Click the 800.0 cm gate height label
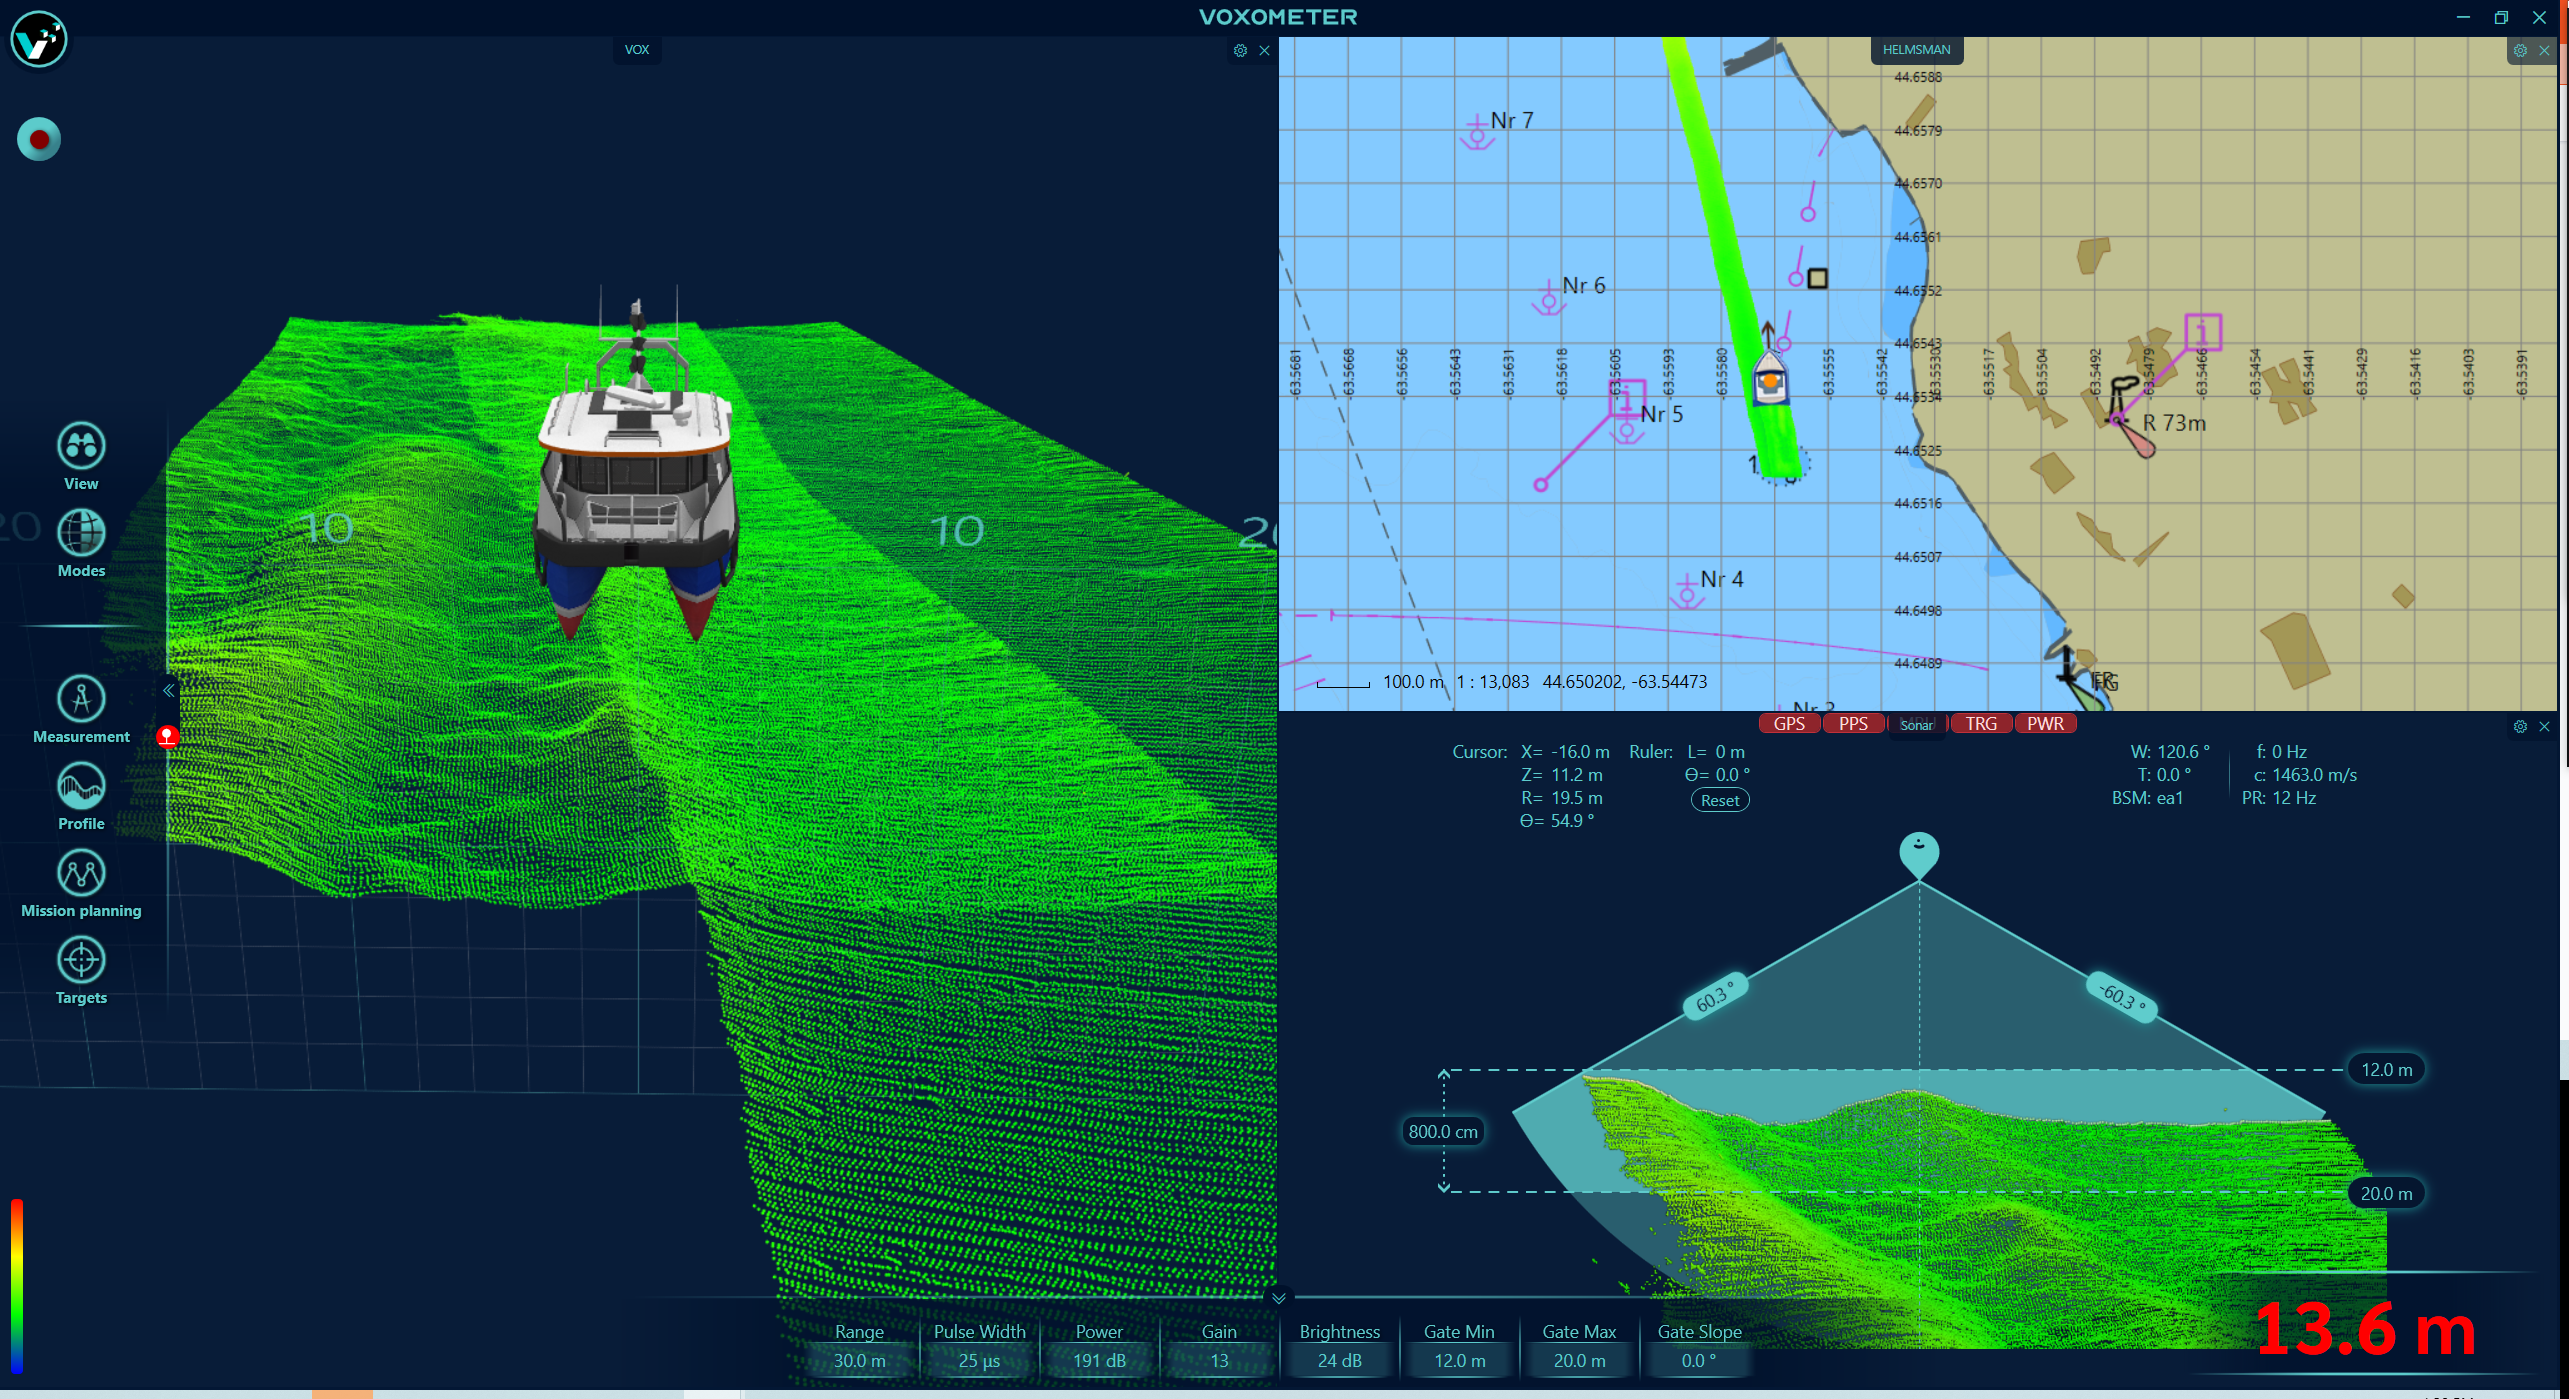Screen dimensions: 2569x1399 (1443, 1132)
